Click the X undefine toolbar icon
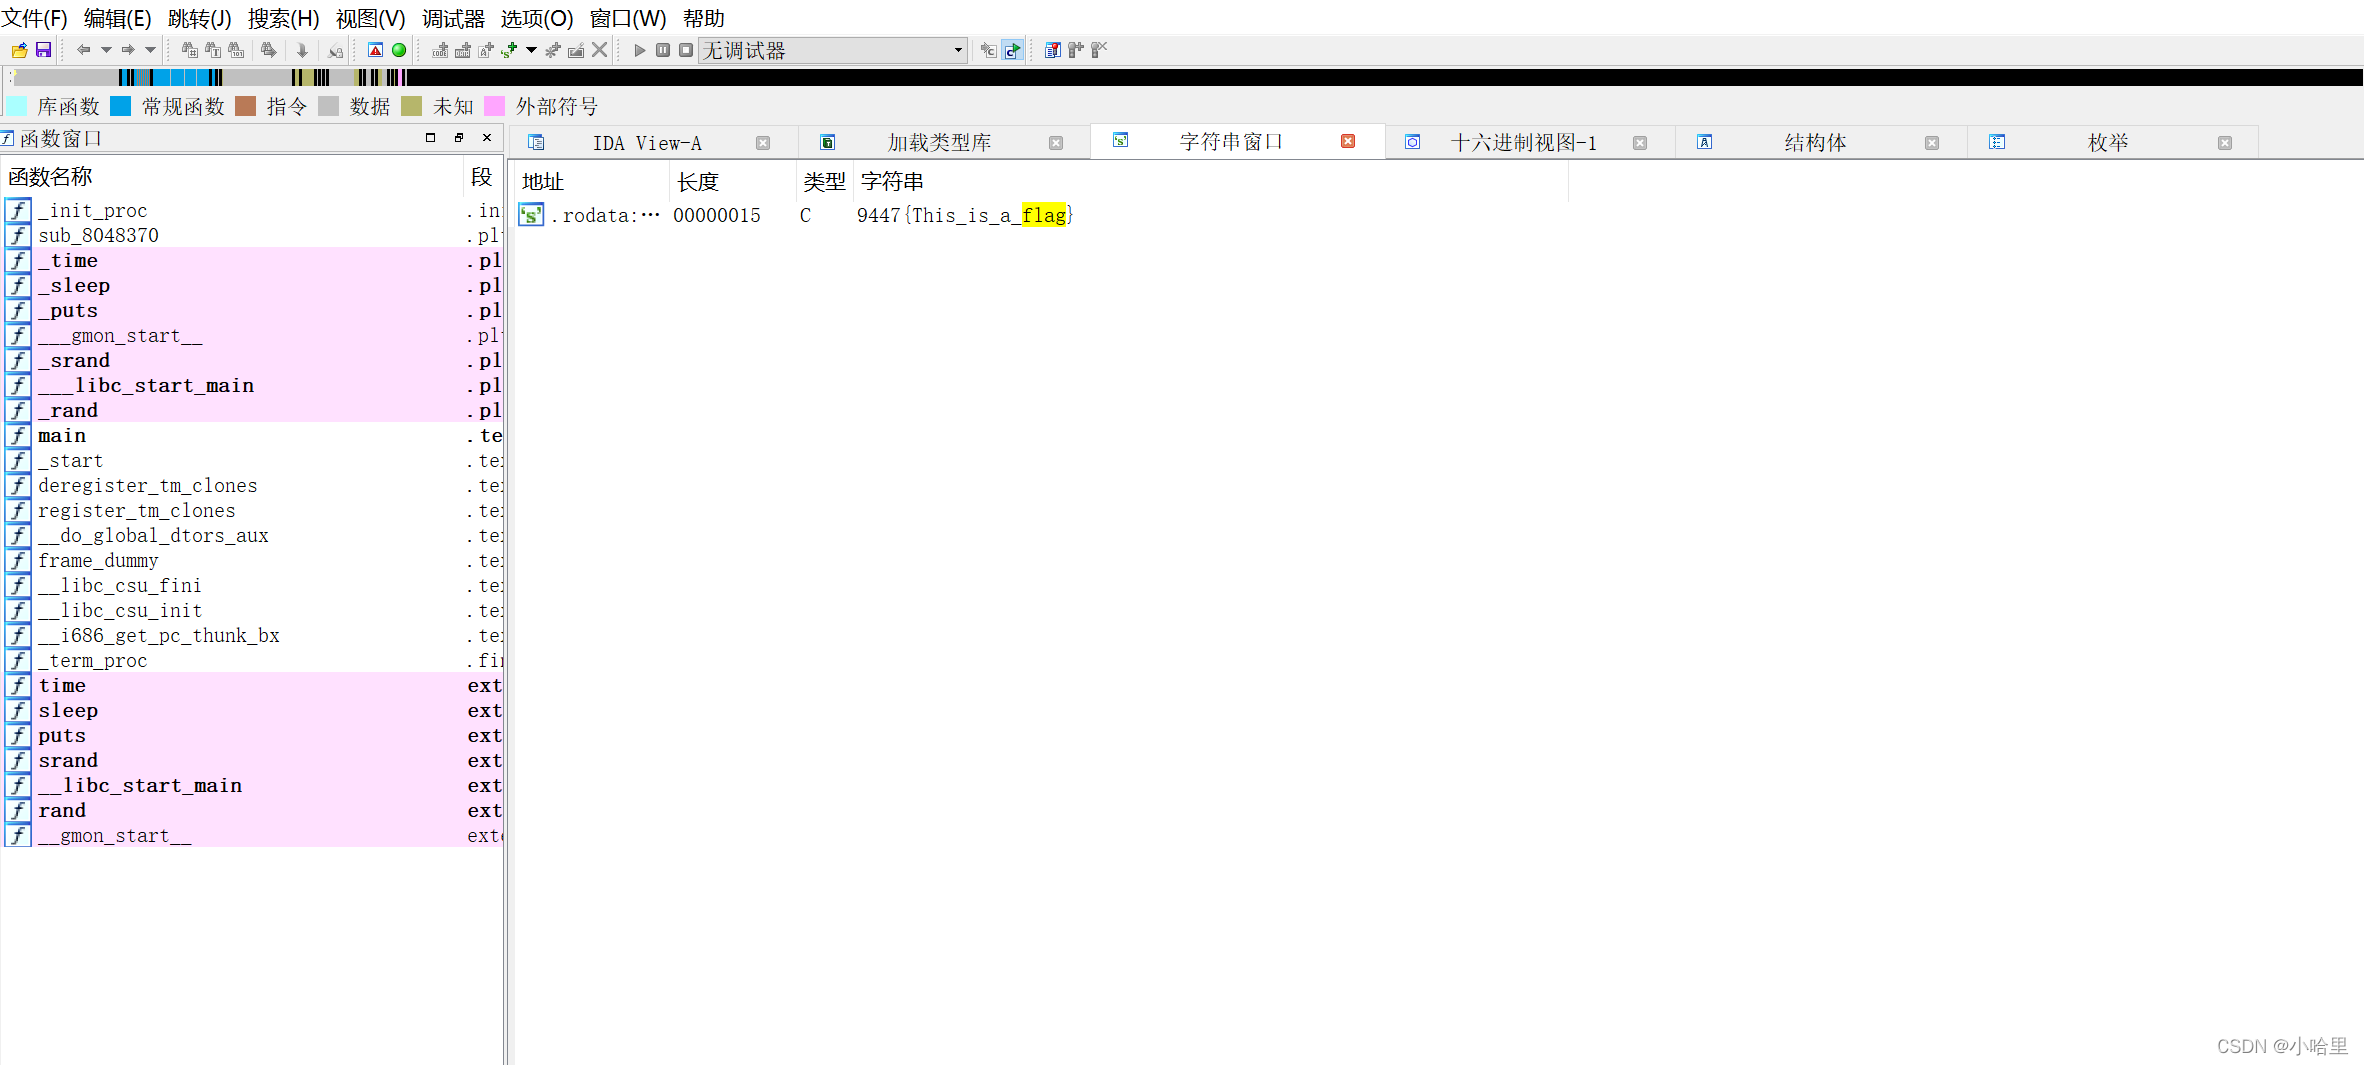 (599, 50)
